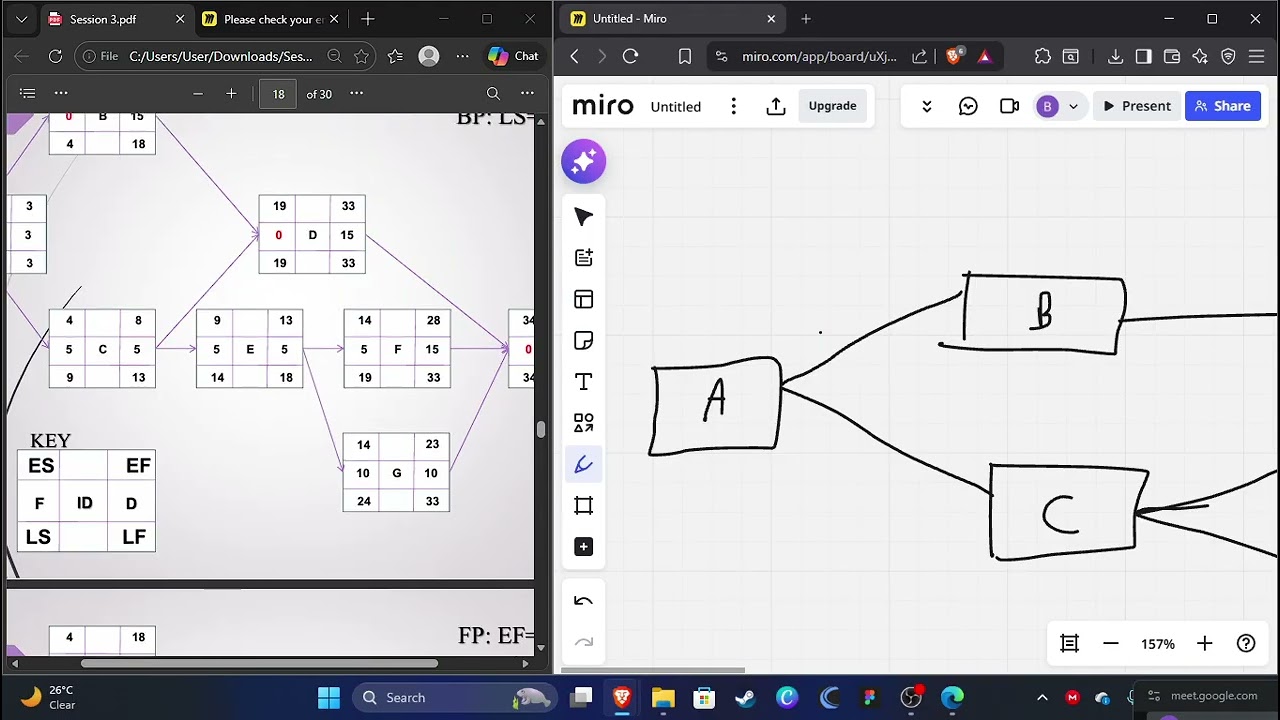The width and height of the screenshot is (1280, 720).
Task: Open Brave downloads arrow icon
Action: (x=1116, y=57)
